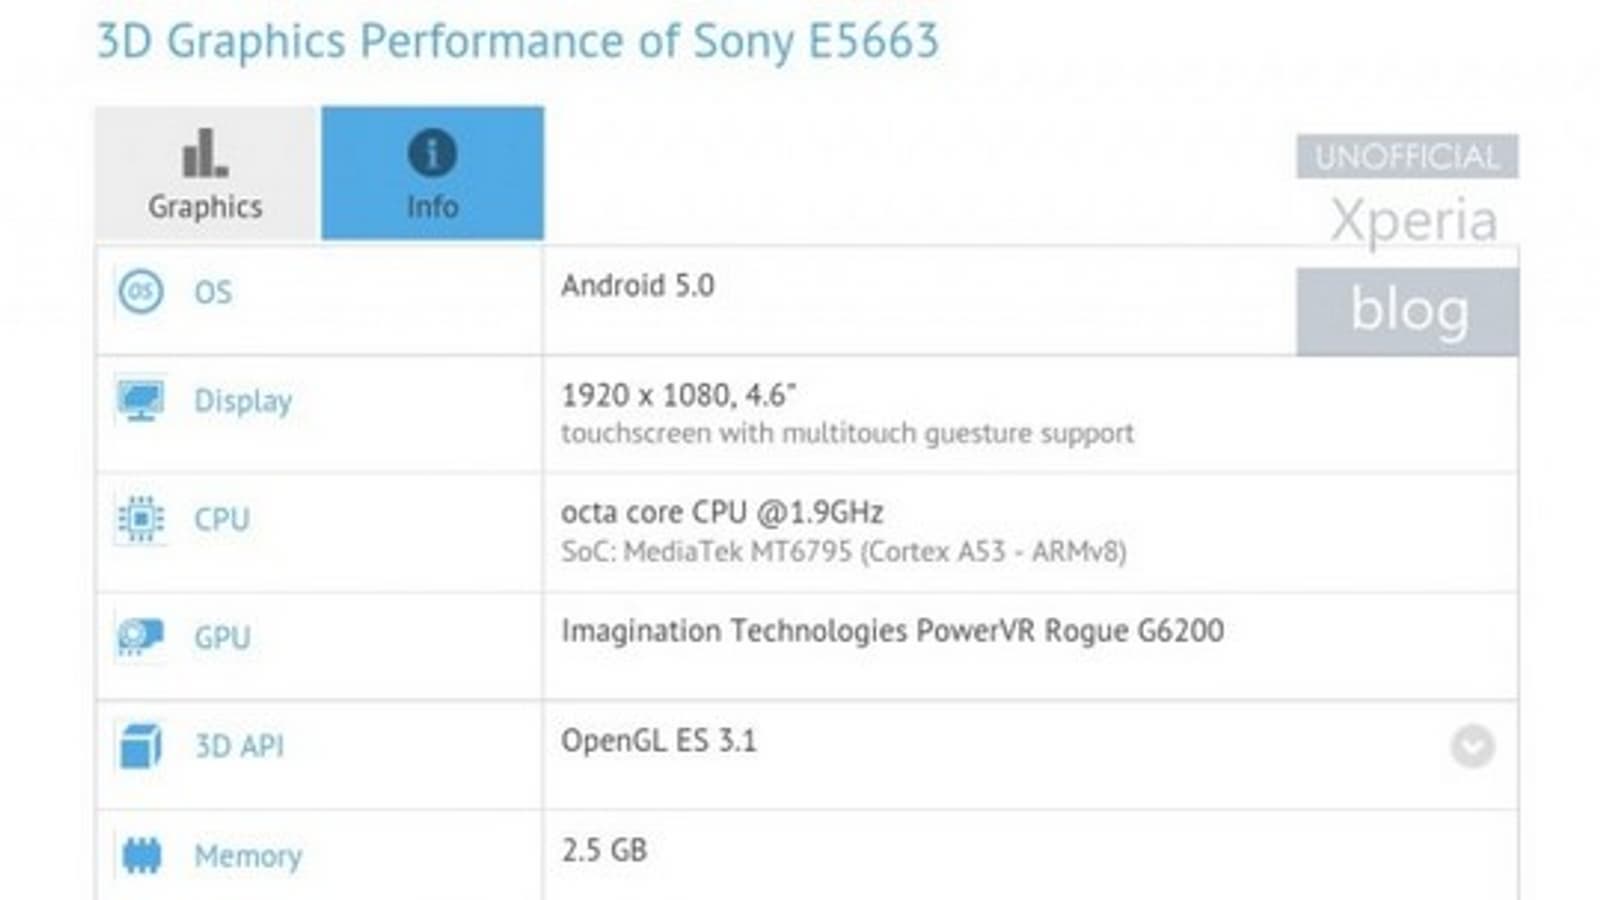
Task: Click the bar chart Graphics icon
Action: pyautogui.click(x=204, y=154)
